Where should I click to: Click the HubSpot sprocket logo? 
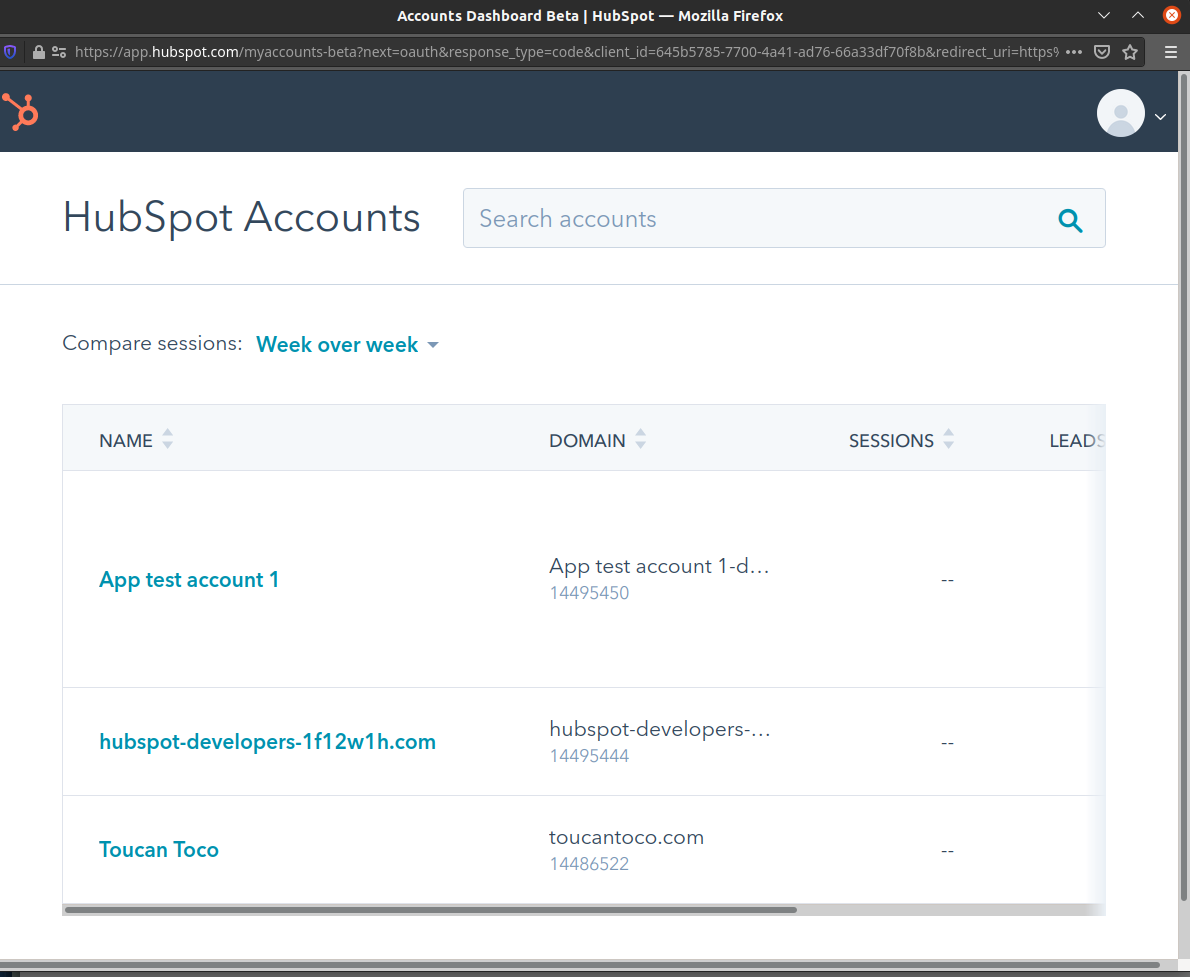(20, 112)
